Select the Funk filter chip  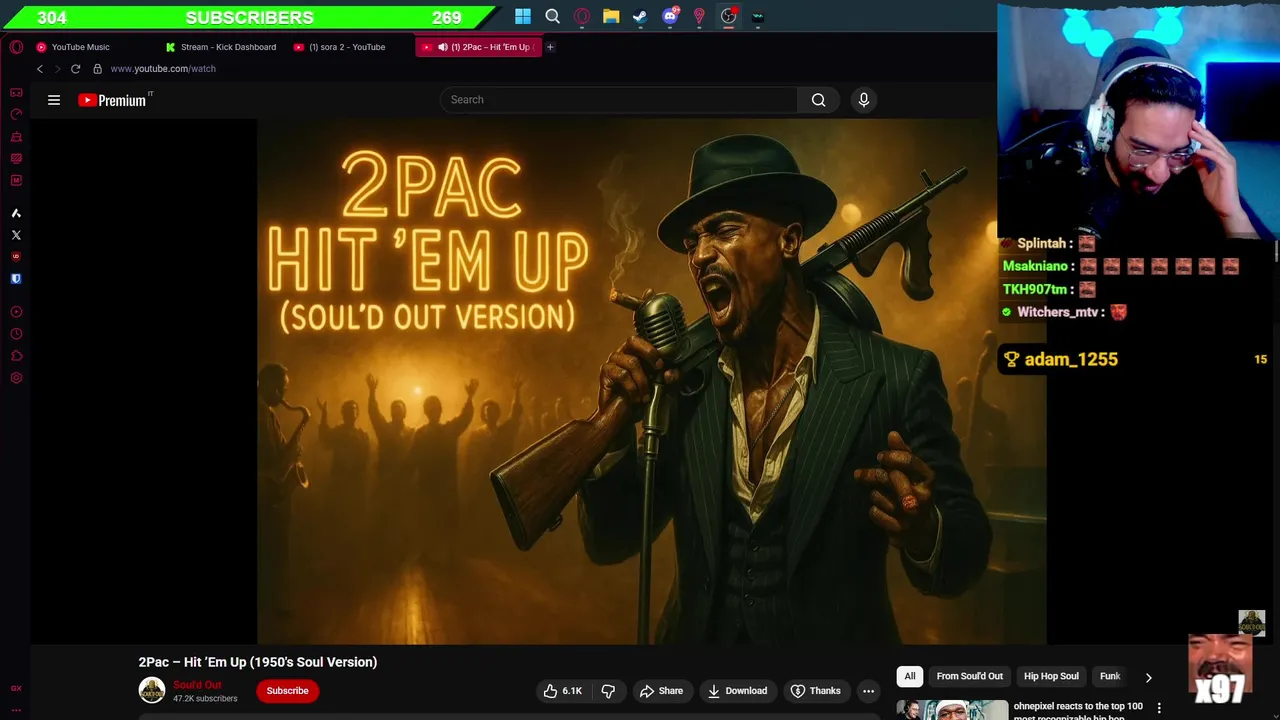(1110, 676)
